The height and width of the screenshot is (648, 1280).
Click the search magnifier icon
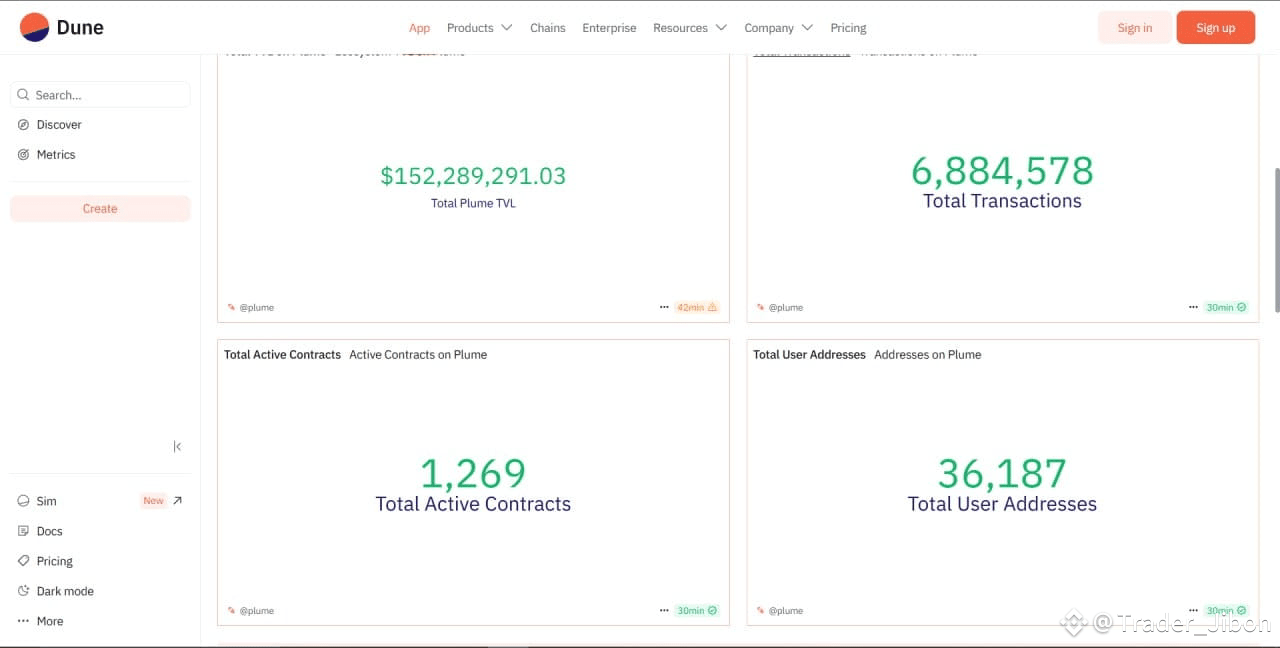tap(24, 95)
